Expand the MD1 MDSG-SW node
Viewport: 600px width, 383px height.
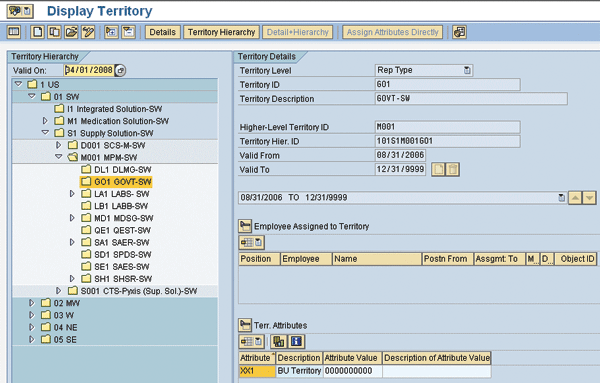[72, 218]
